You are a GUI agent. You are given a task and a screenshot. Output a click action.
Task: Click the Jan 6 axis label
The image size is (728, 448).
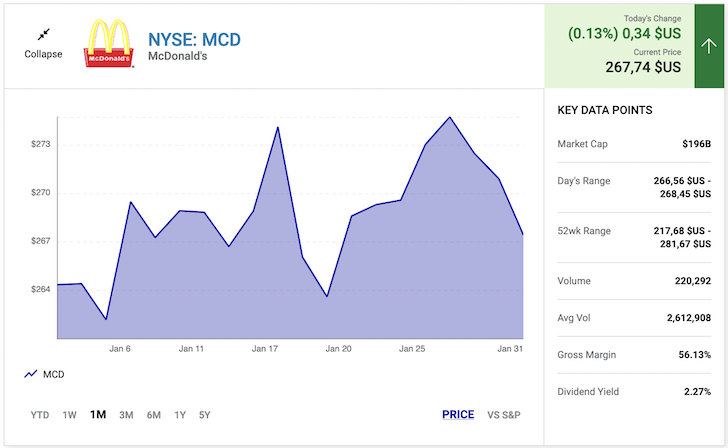pyautogui.click(x=120, y=349)
